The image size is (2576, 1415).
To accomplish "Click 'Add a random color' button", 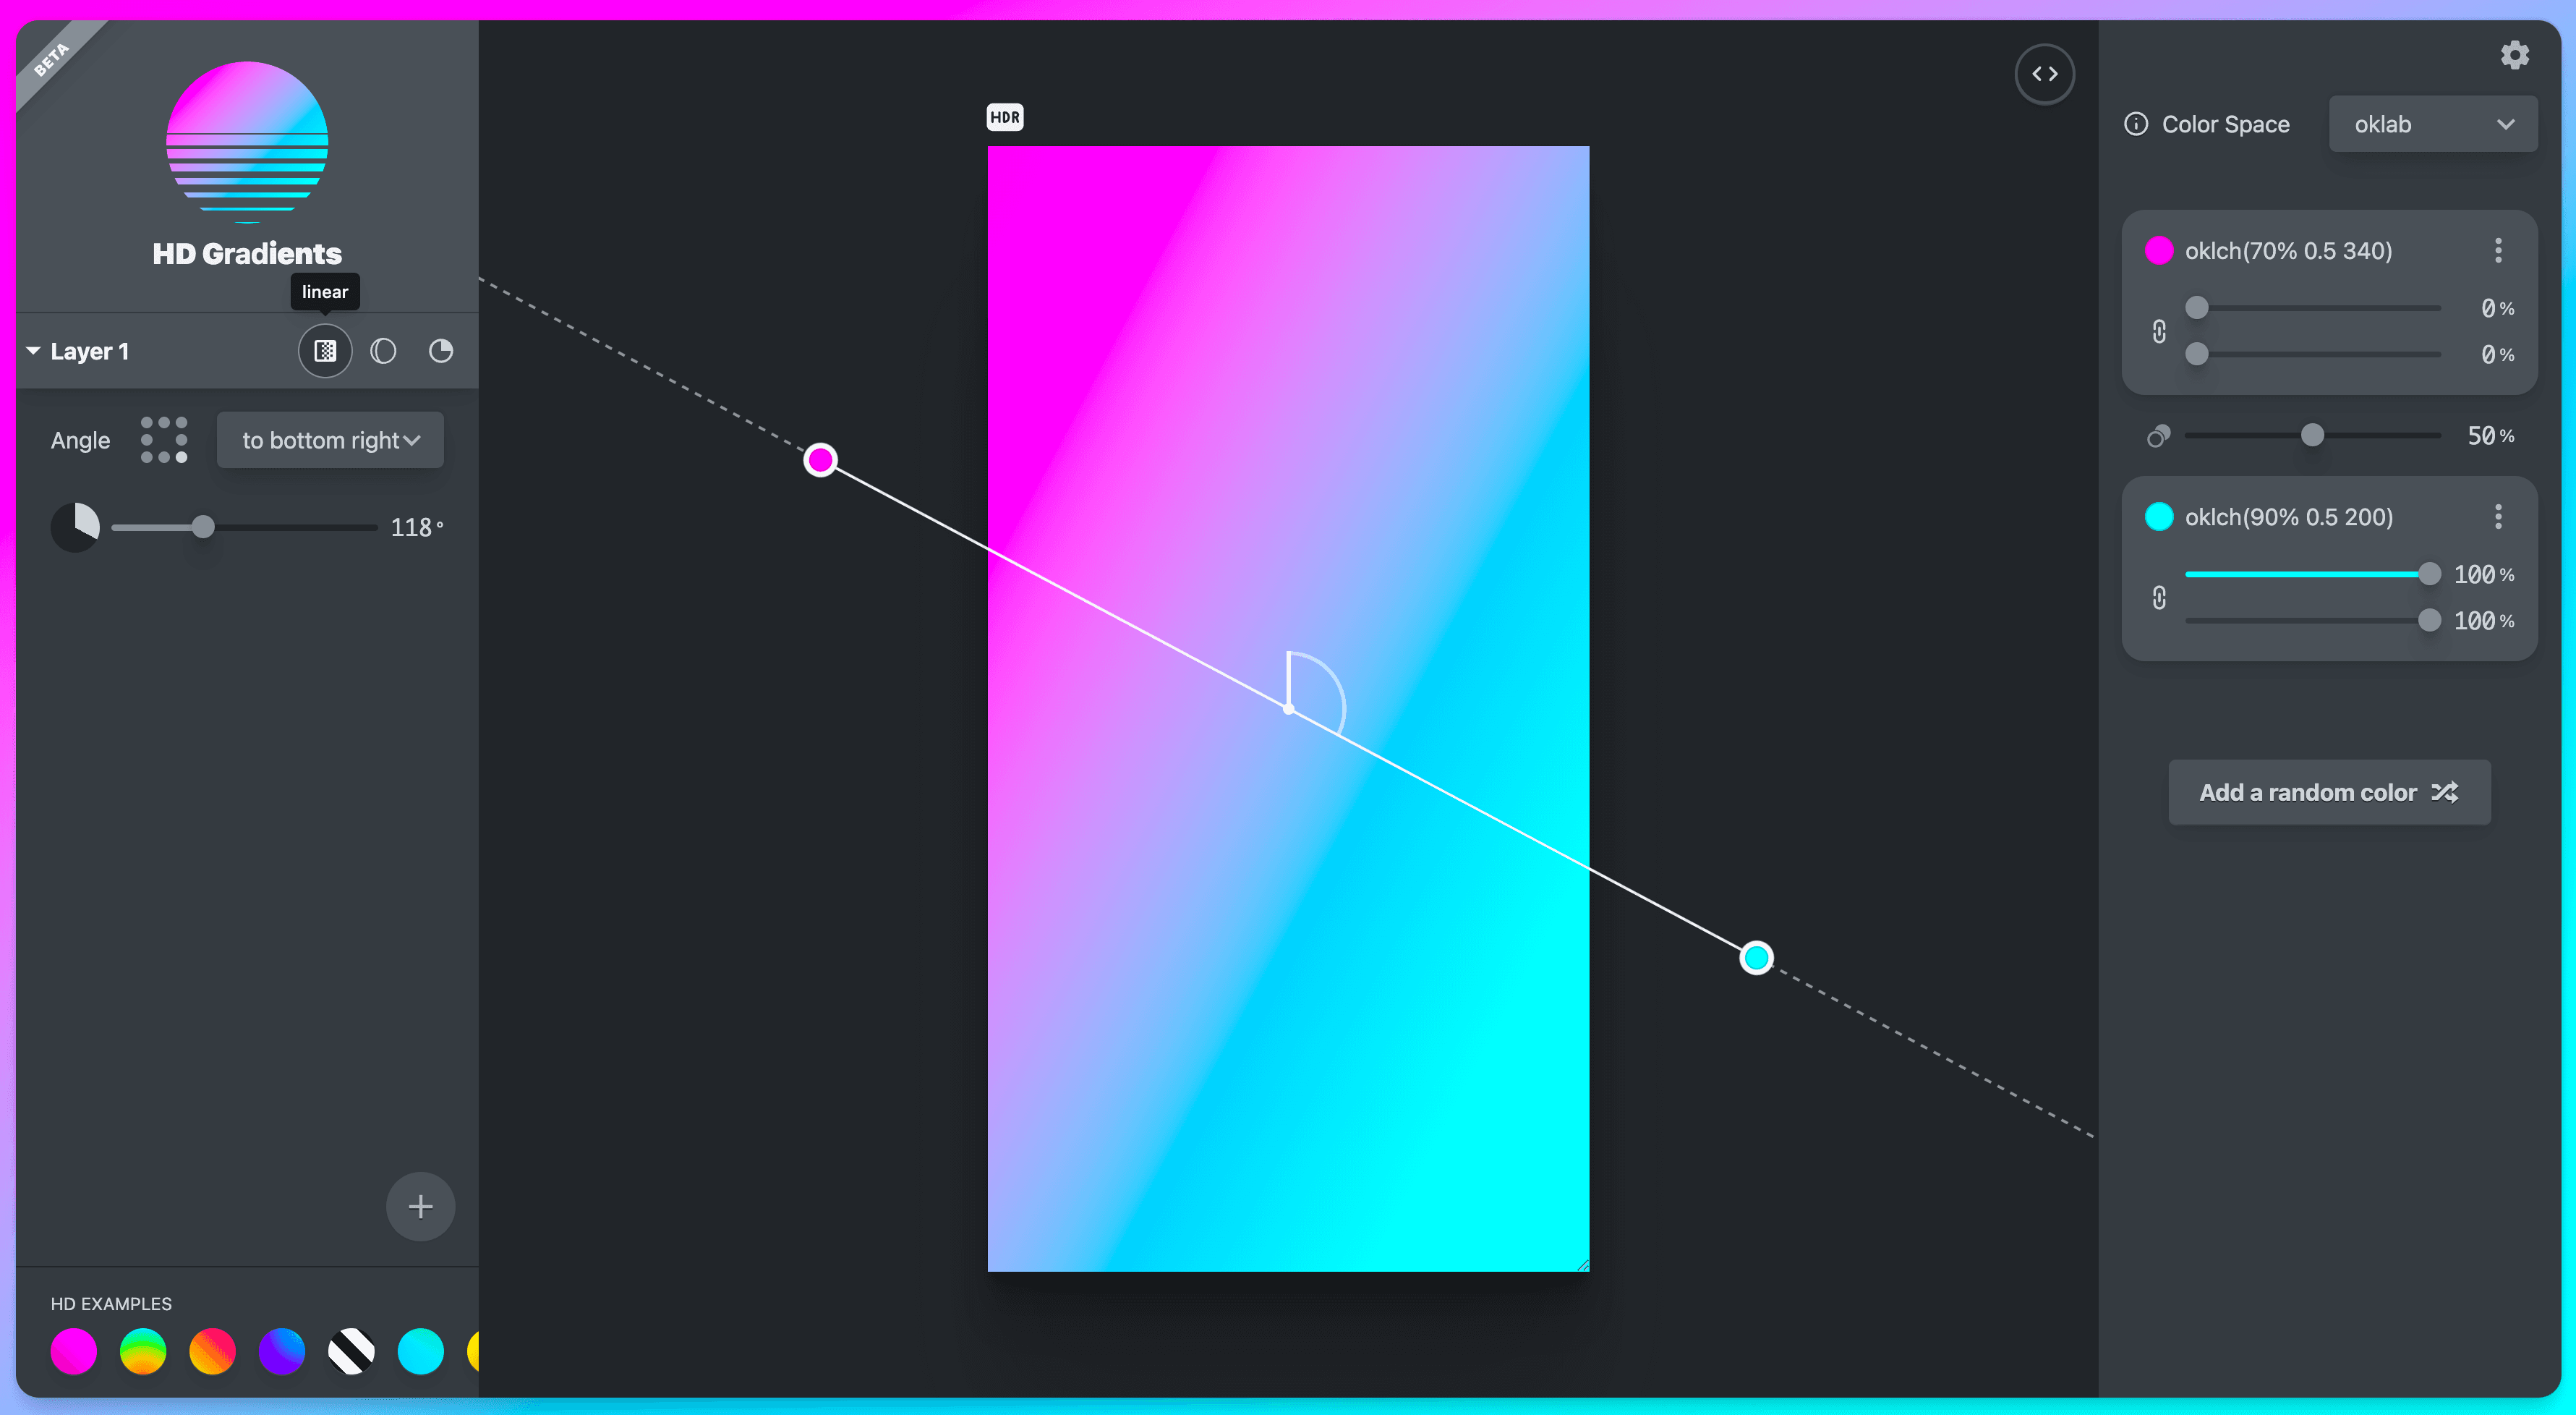I will [x=2329, y=793].
